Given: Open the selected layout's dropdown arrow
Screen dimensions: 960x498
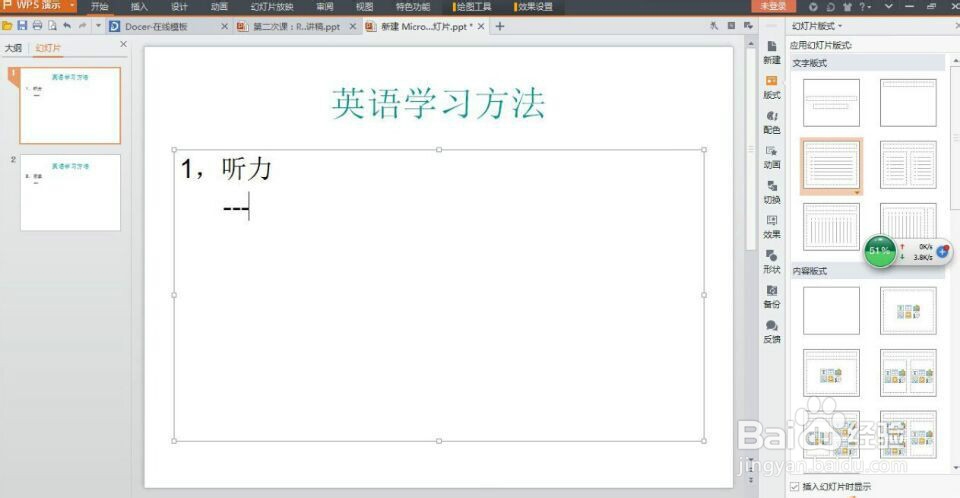Looking at the screenshot, I should click(857, 193).
